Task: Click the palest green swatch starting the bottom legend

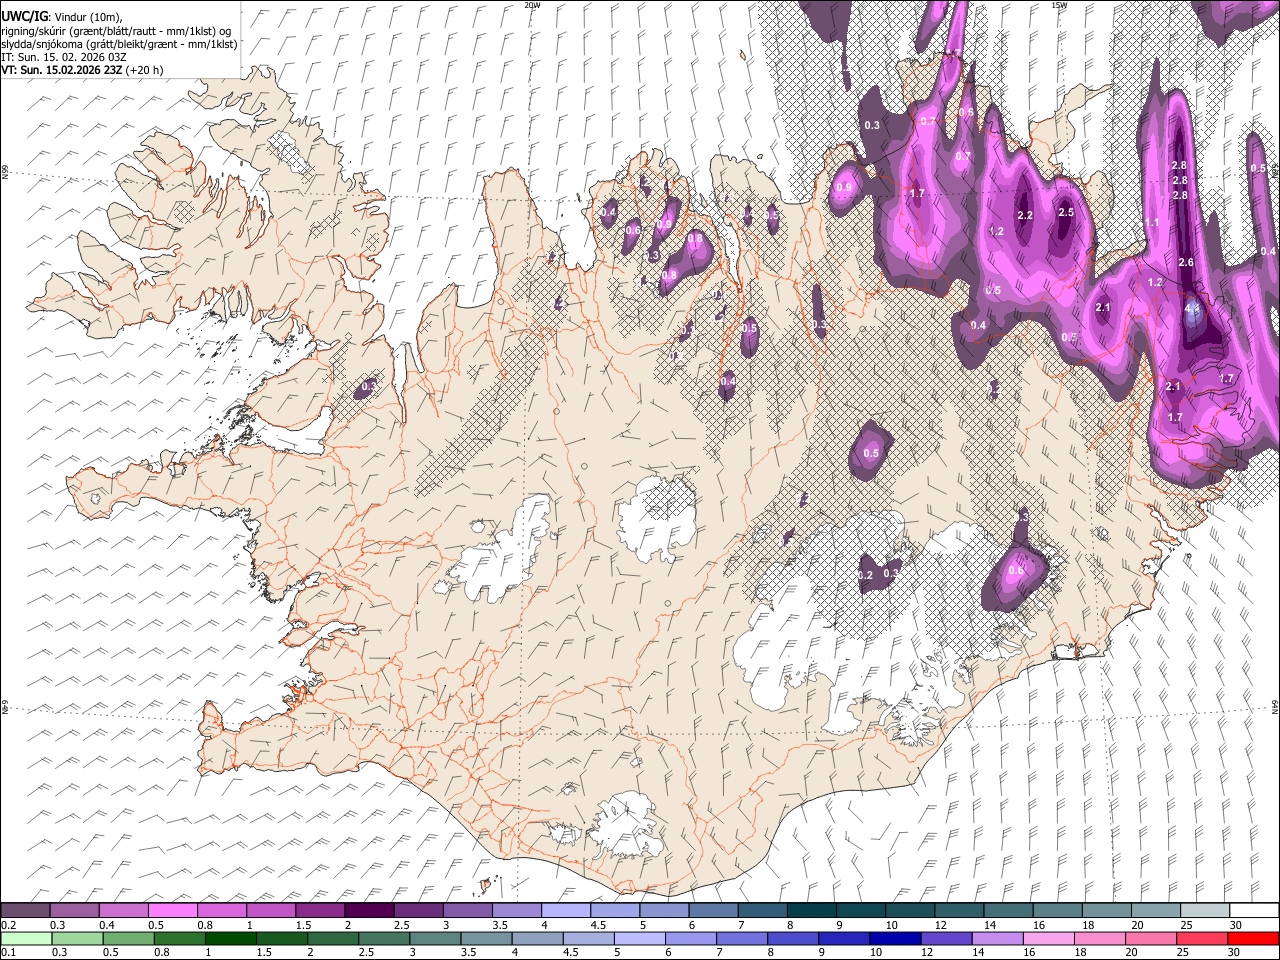Action: click(x=26, y=938)
